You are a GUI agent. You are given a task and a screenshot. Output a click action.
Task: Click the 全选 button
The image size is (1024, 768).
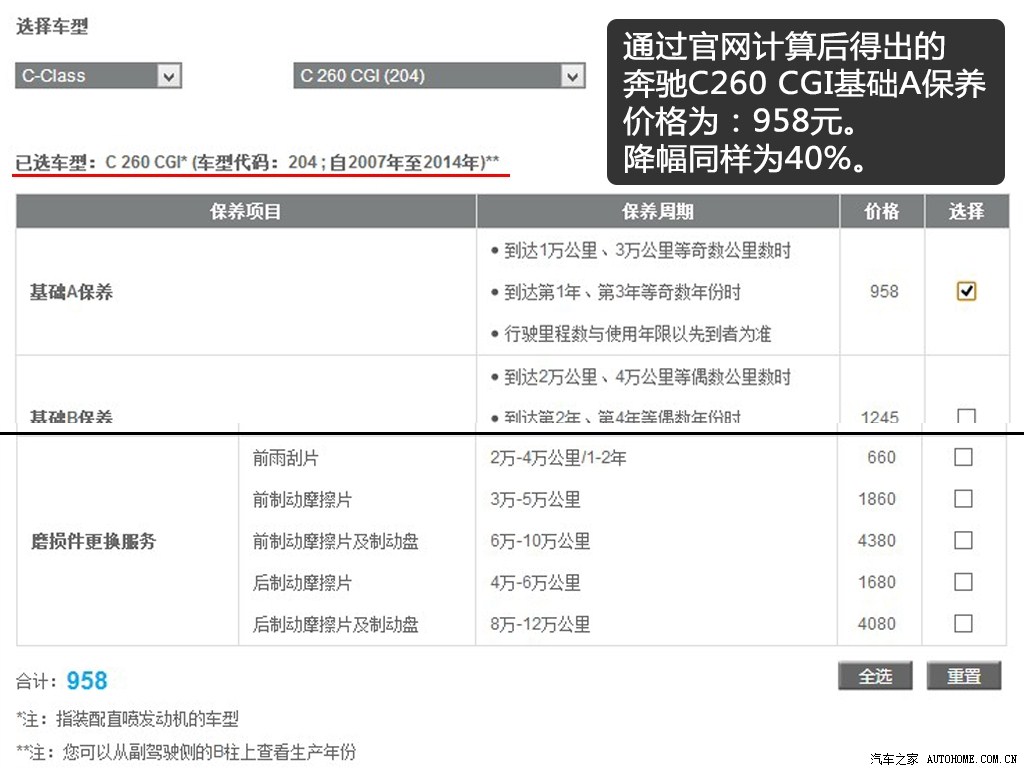[875, 676]
